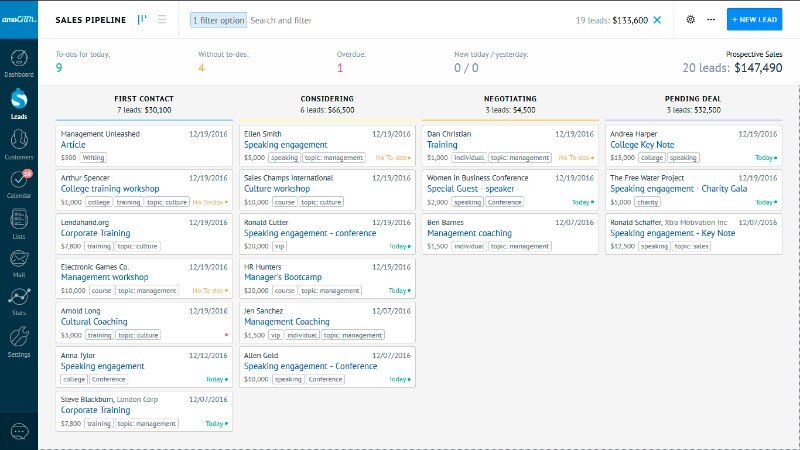Open pipeline settings gear icon

pyautogui.click(x=690, y=19)
